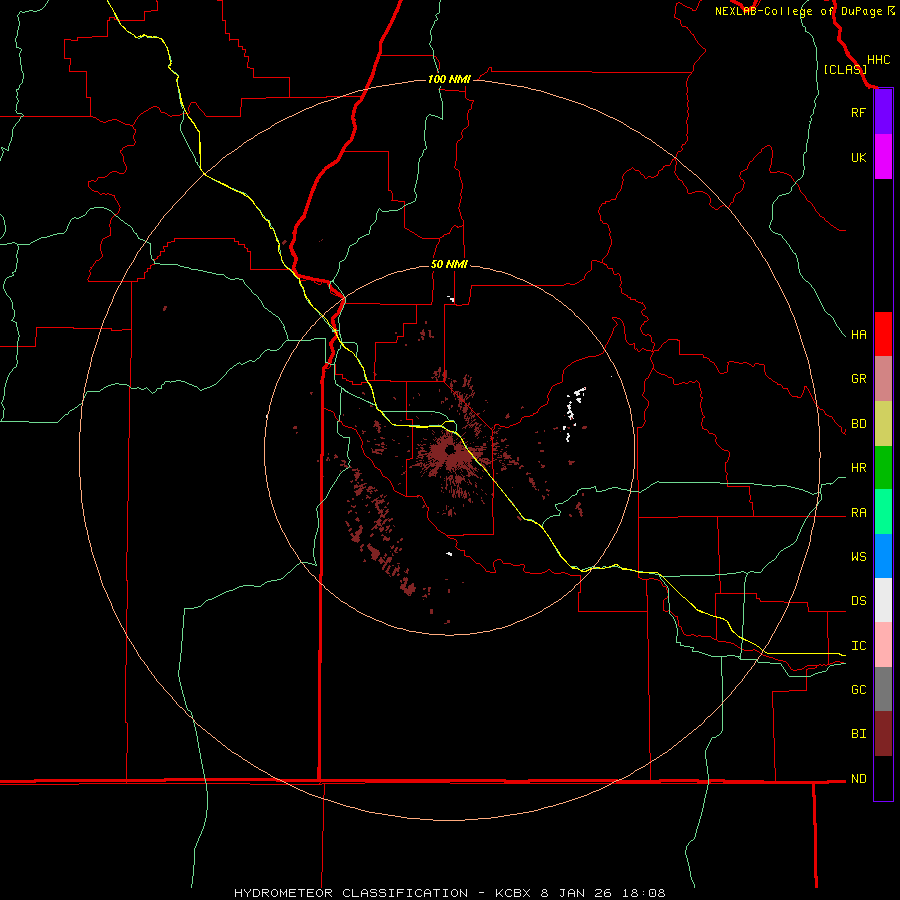Click the ND legend label
Image resolution: width=900 pixels, height=900 pixels.
(858, 779)
